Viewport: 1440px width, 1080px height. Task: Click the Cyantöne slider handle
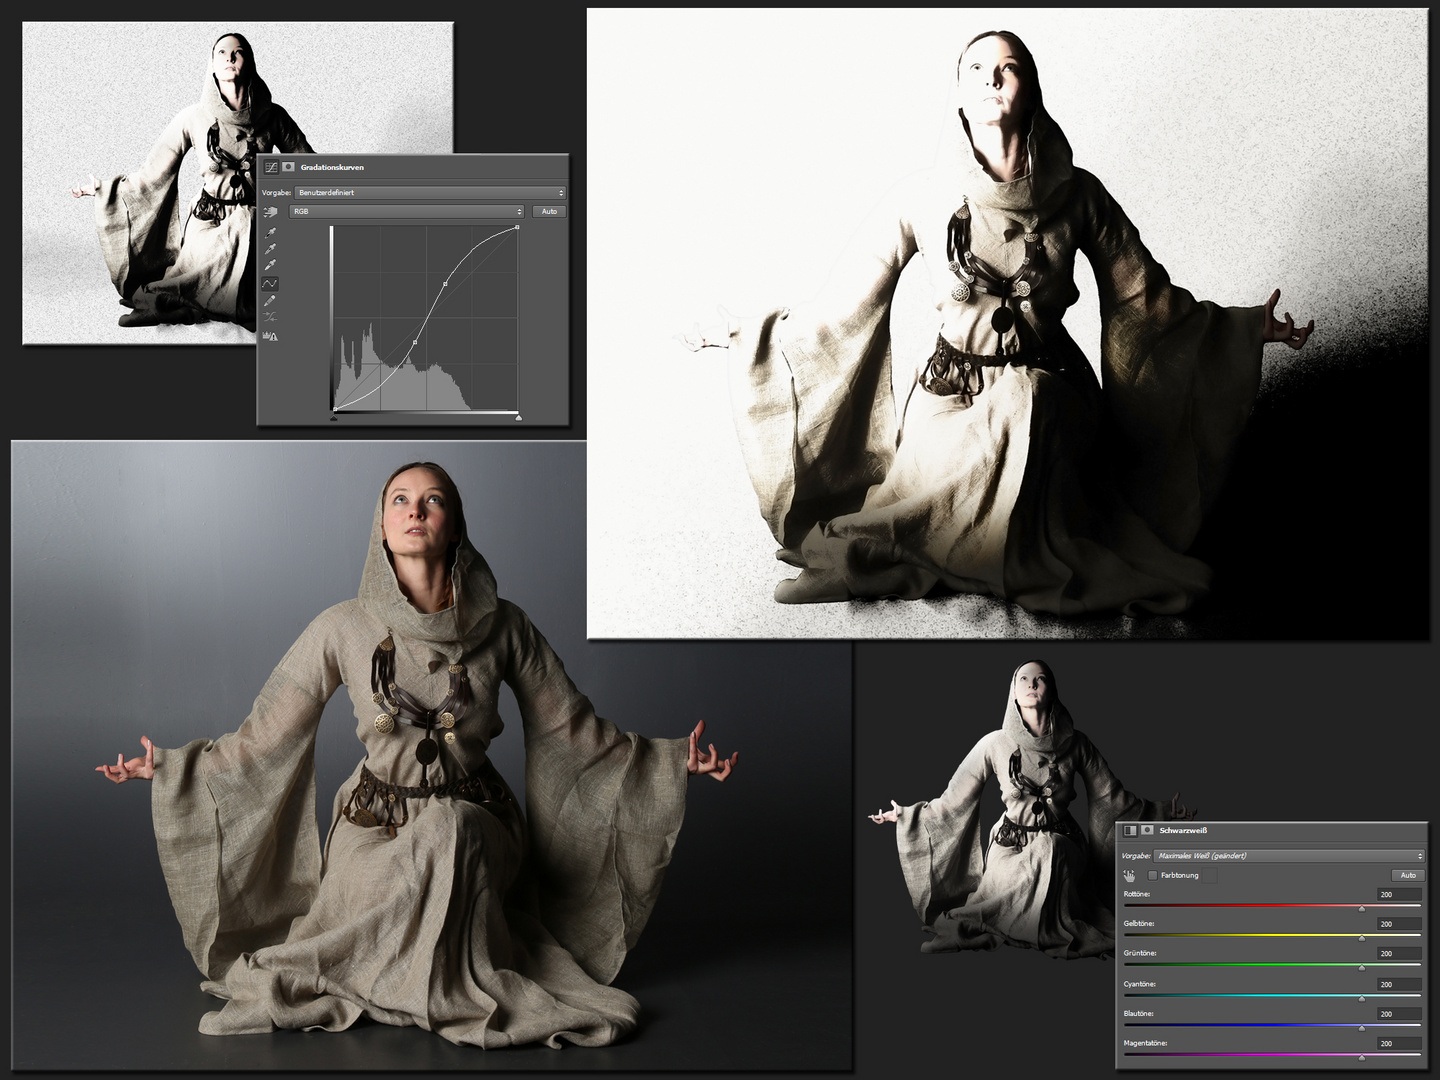click(1362, 999)
